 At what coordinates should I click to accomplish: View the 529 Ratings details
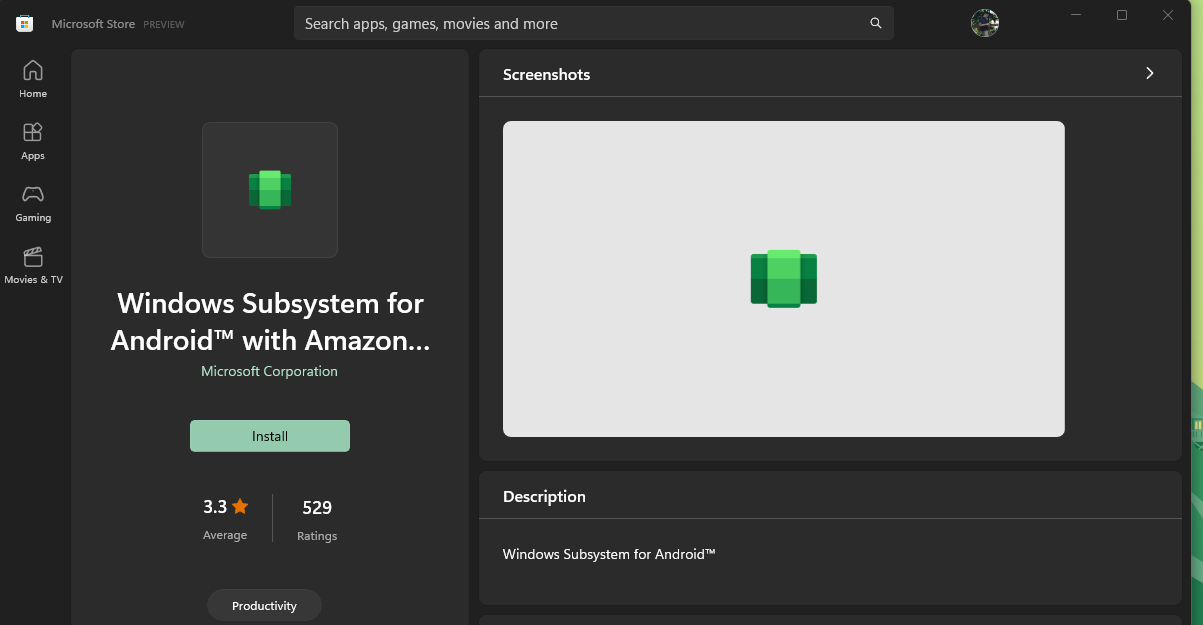317,517
